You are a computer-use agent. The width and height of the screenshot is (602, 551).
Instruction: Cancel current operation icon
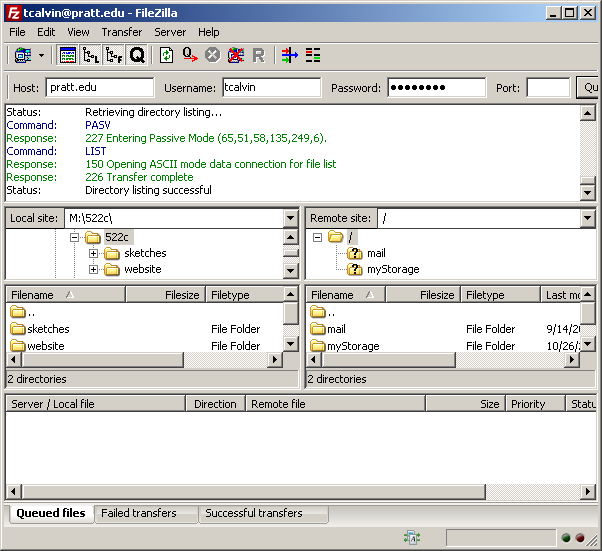[x=213, y=56]
